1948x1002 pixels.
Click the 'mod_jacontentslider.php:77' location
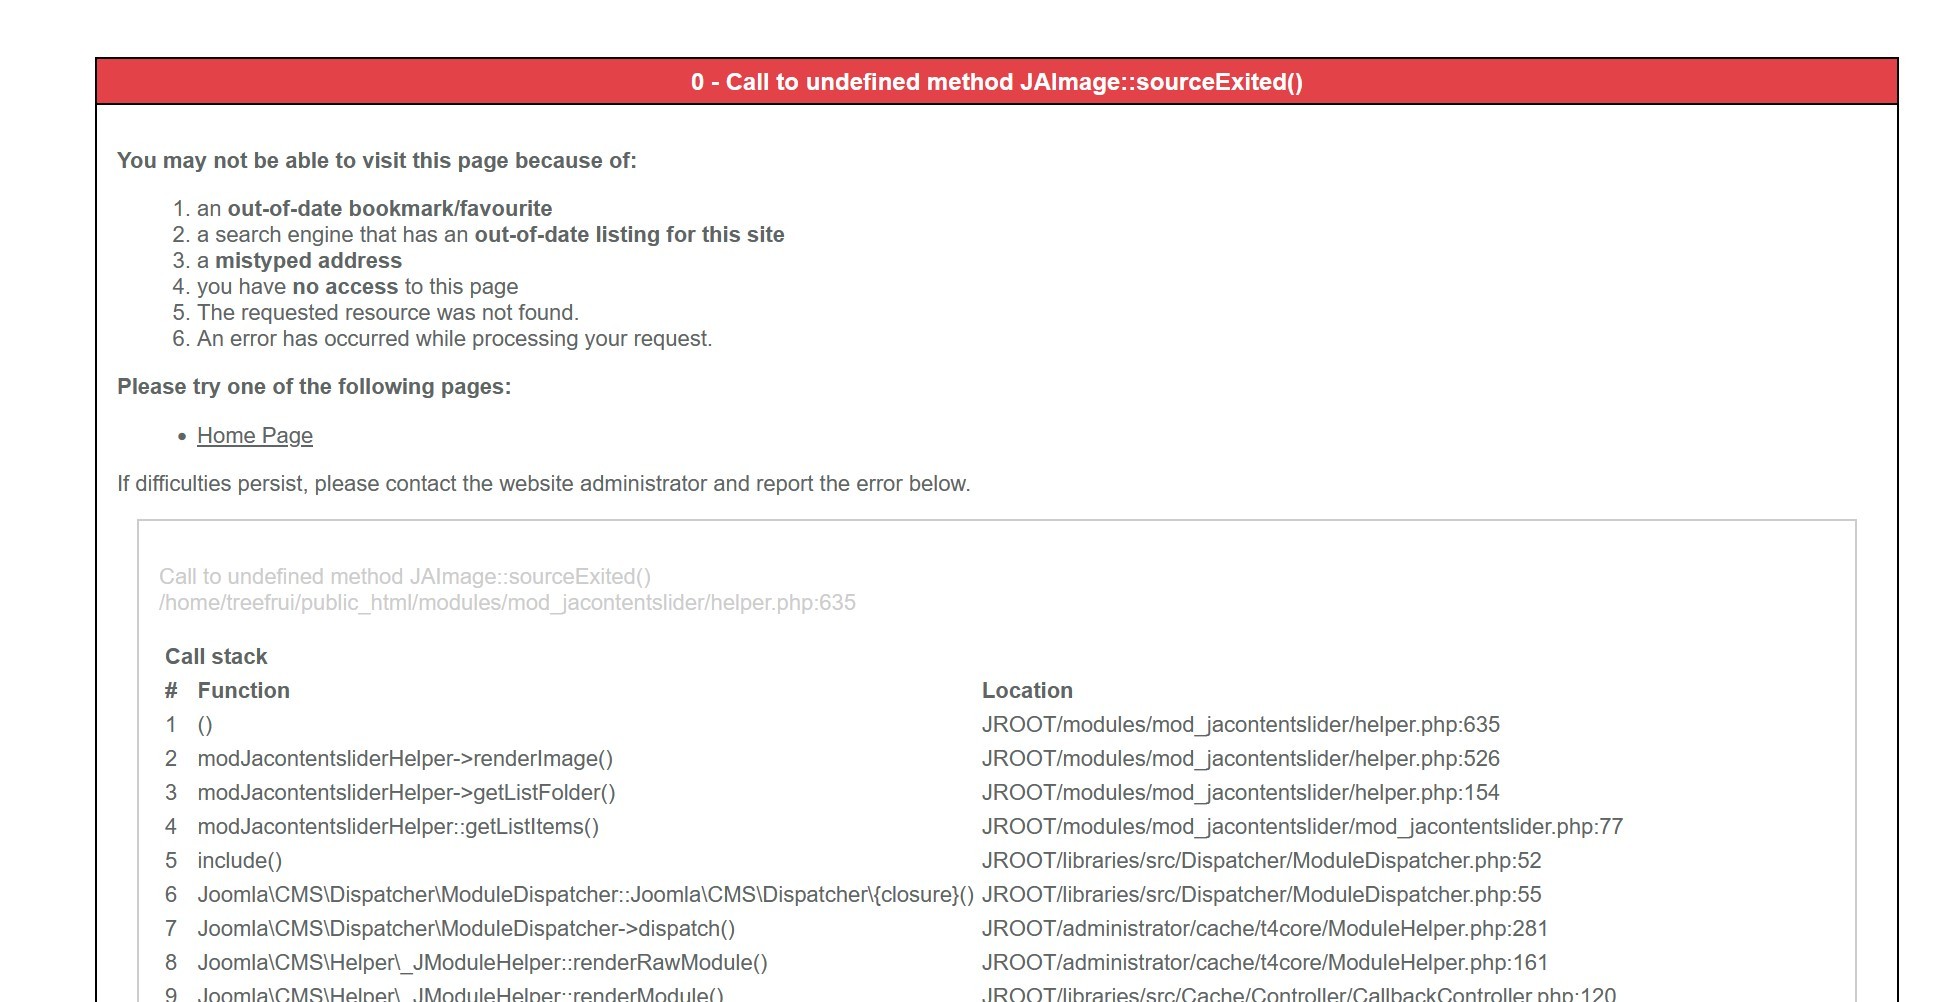(x=1302, y=827)
